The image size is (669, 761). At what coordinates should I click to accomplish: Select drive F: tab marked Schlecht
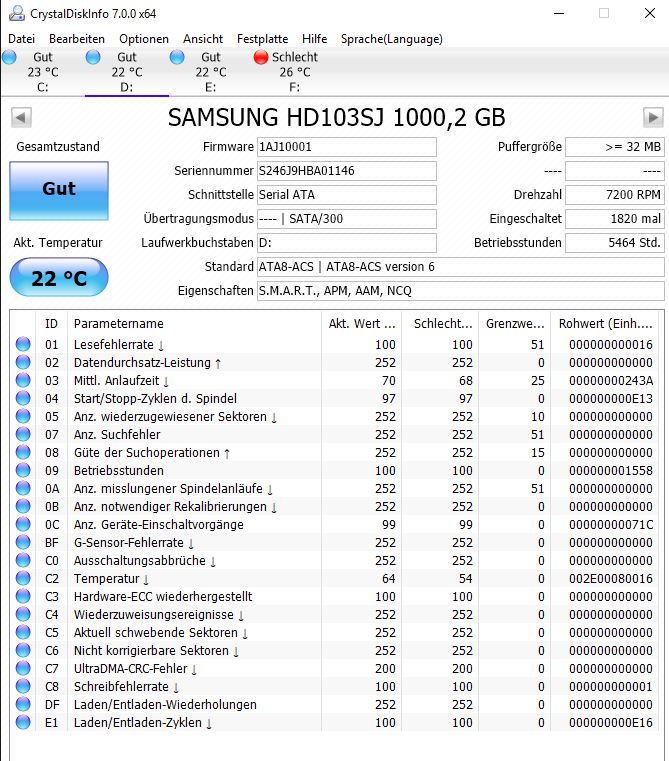point(294,72)
